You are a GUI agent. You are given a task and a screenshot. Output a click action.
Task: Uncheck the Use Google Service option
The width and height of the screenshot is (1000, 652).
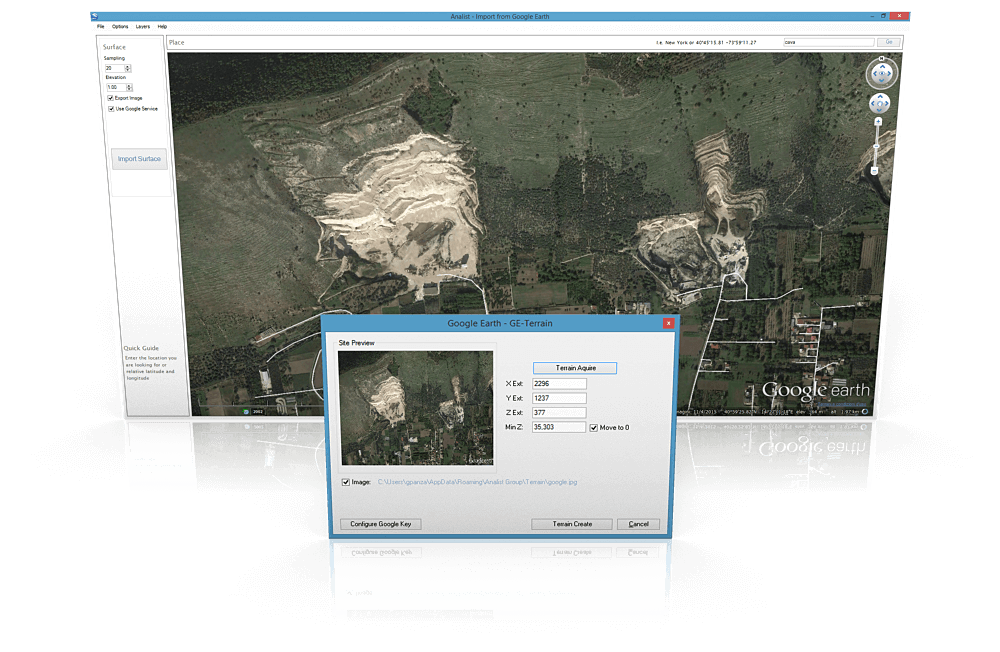point(112,109)
